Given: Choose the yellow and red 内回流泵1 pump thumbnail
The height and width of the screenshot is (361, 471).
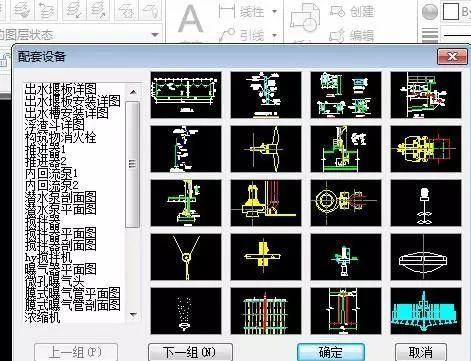Looking at the screenshot, I should 426,149.
